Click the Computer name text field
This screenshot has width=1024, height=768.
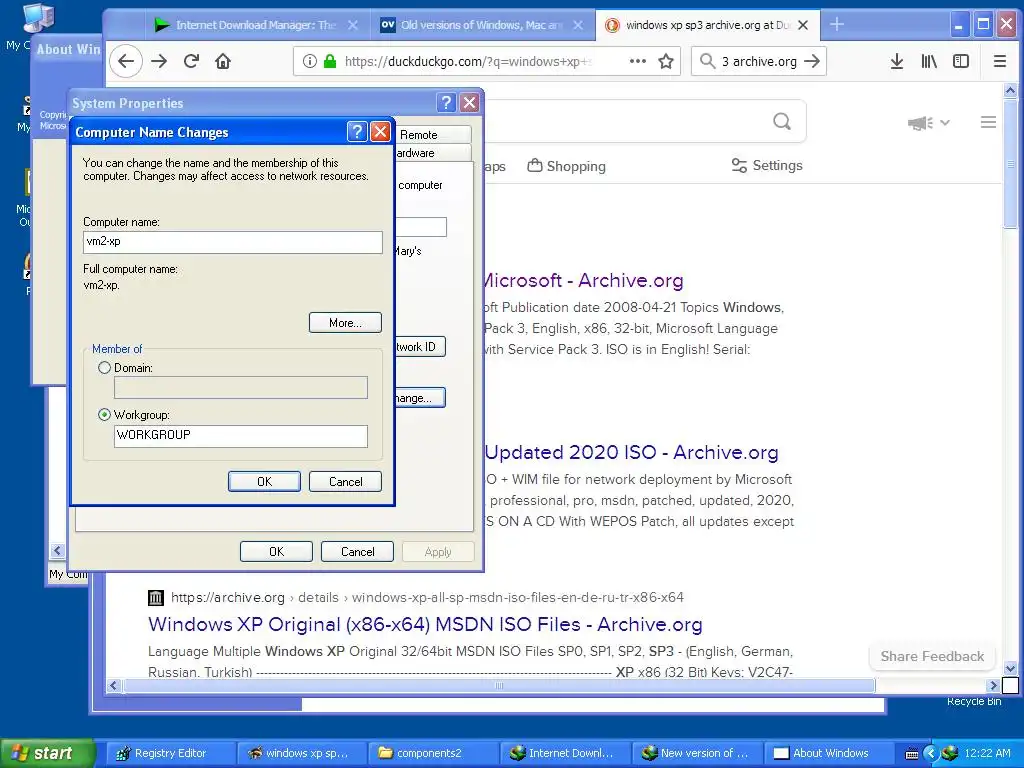[x=232, y=242]
